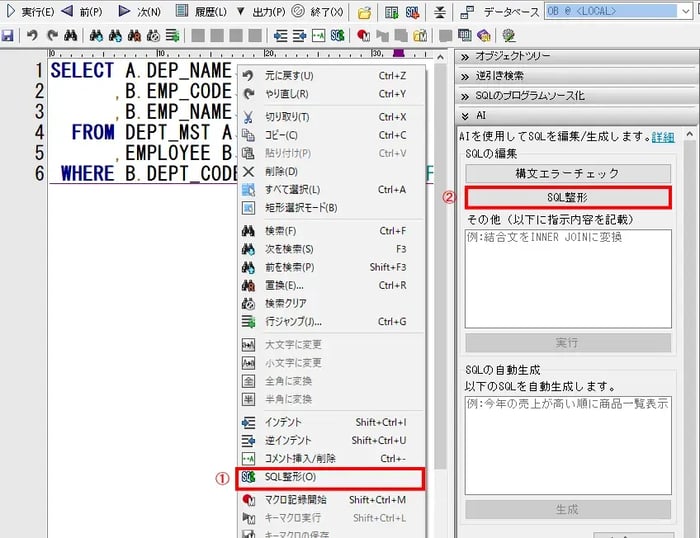
Task: Choose すべて選択(L) in context menu
Action: [x=292, y=189]
